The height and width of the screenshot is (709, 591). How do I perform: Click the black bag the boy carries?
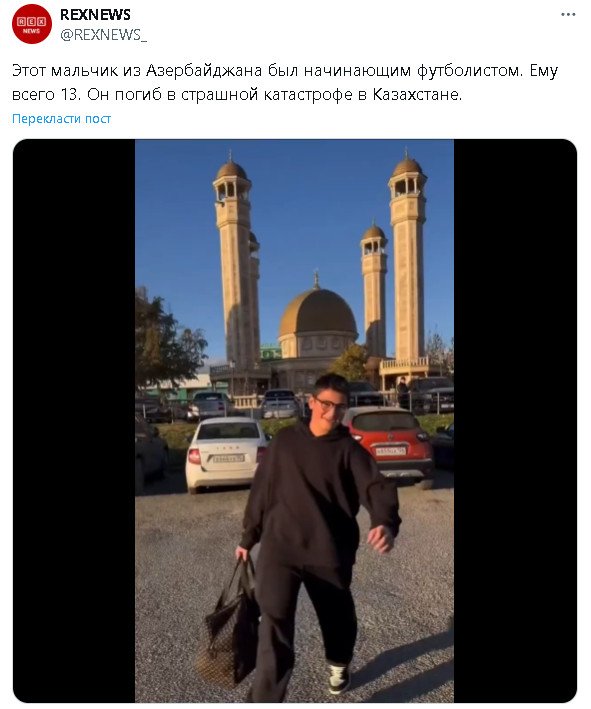coord(230,624)
